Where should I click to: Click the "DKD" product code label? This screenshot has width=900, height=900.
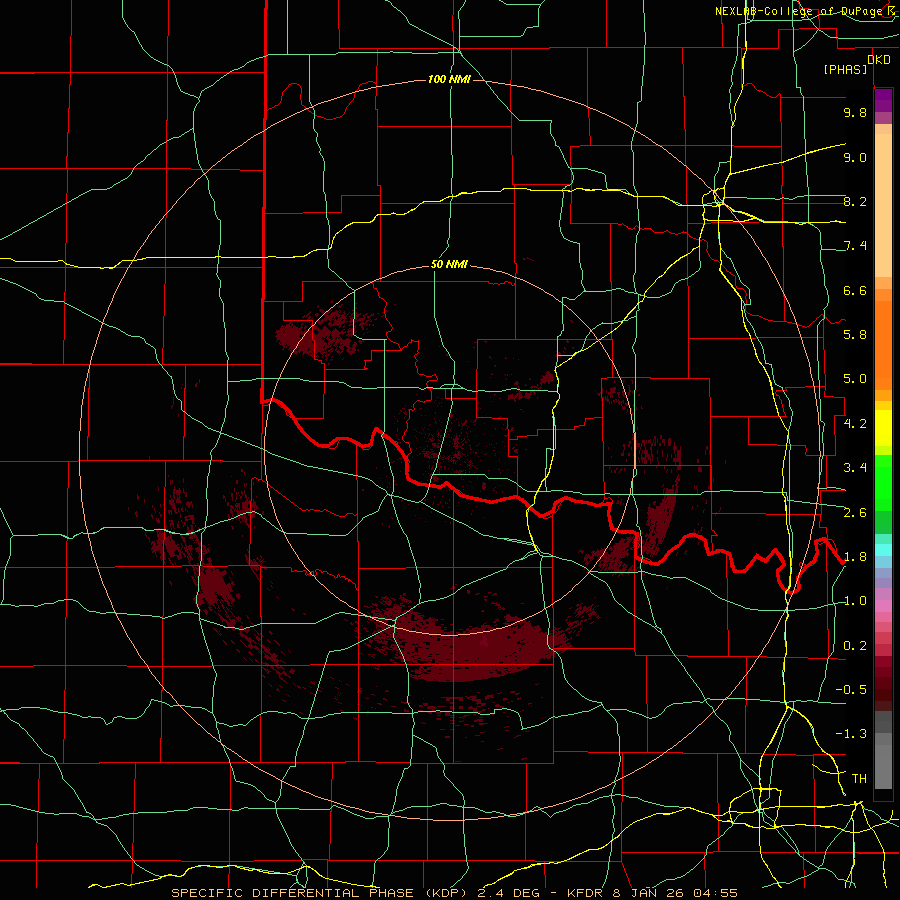[x=879, y=60]
